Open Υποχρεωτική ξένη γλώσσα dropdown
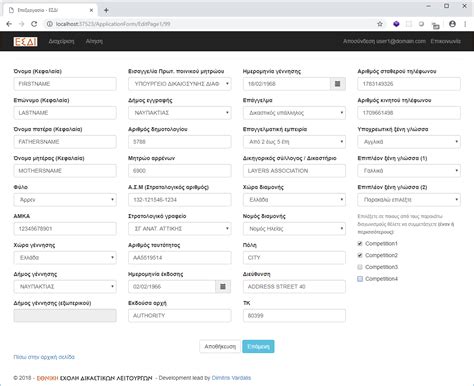This screenshot has width=474, height=386. click(409, 142)
